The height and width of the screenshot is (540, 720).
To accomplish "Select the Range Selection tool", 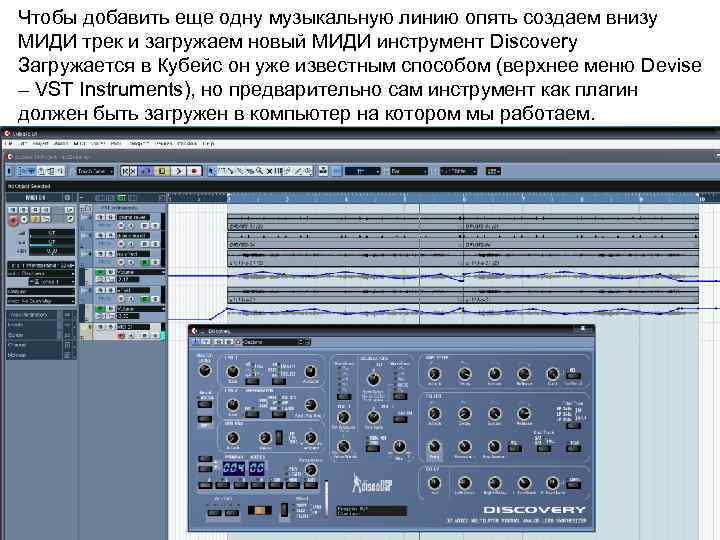I will [221, 171].
